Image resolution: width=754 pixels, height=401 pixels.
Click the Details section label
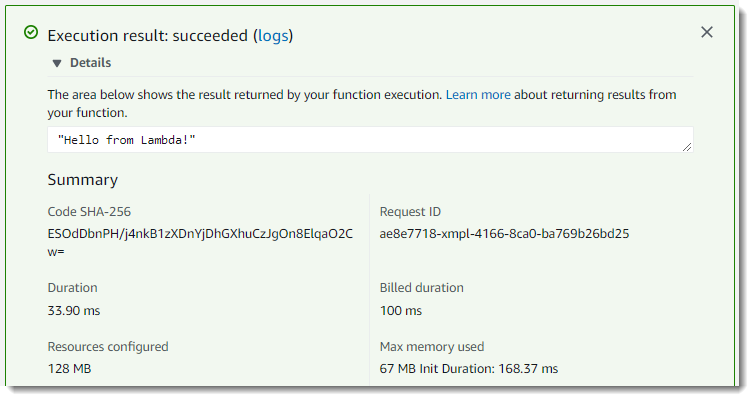tap(90, 63)
